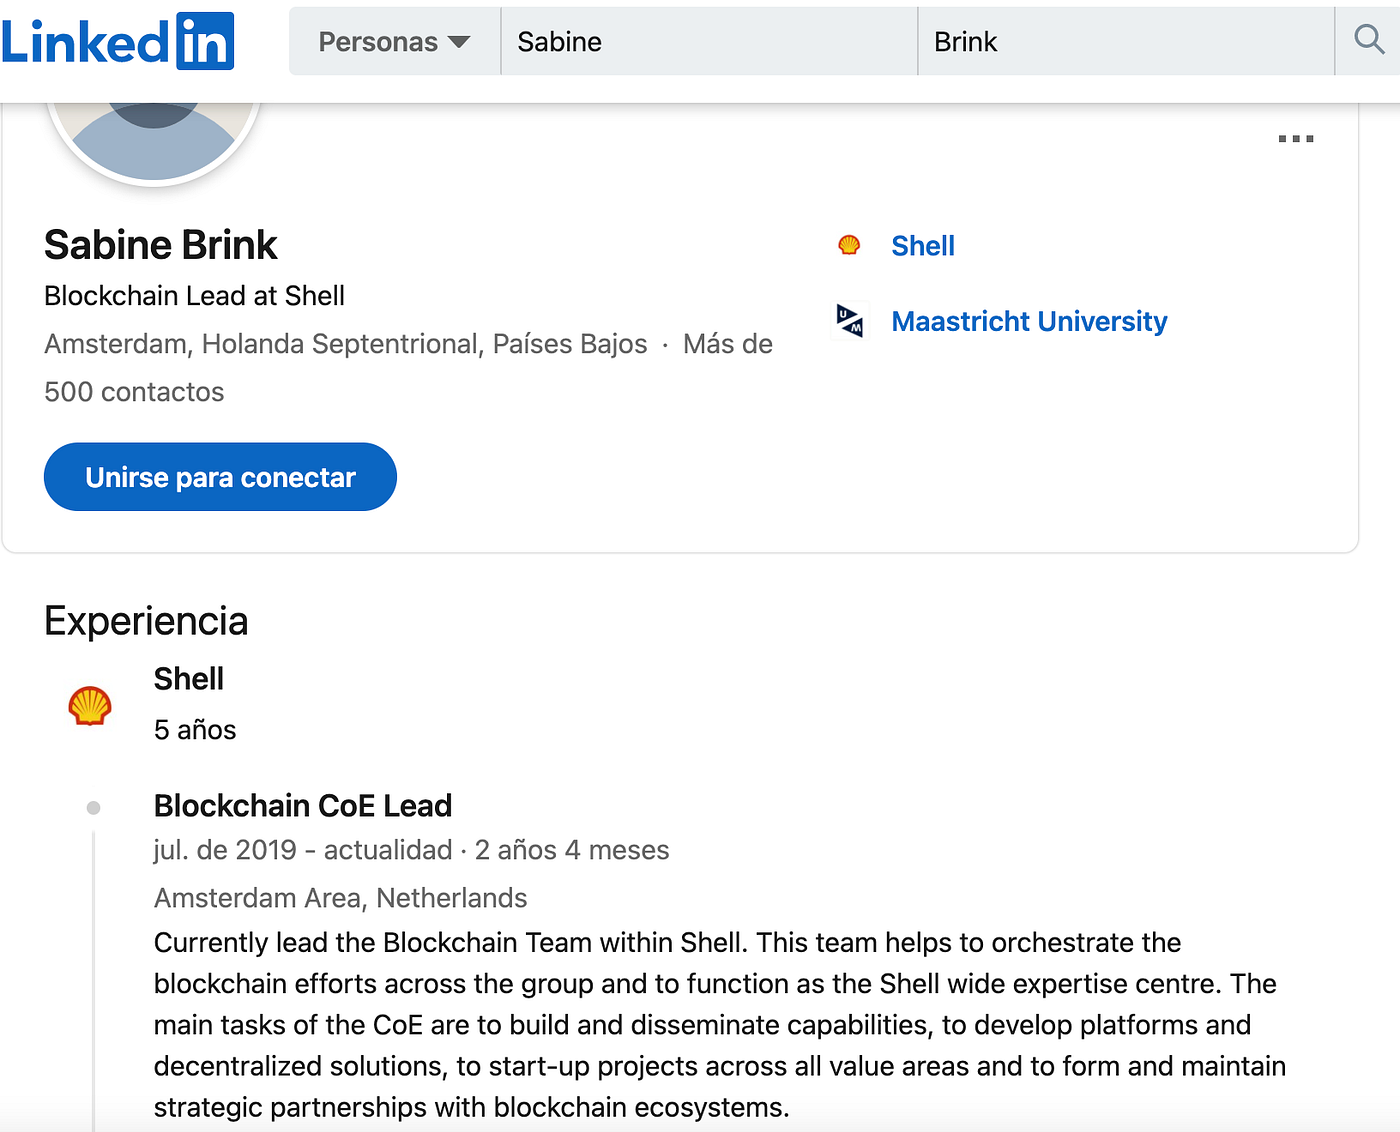
Task: Click the 5 años duration text
Action: click(x=195, y=730)
